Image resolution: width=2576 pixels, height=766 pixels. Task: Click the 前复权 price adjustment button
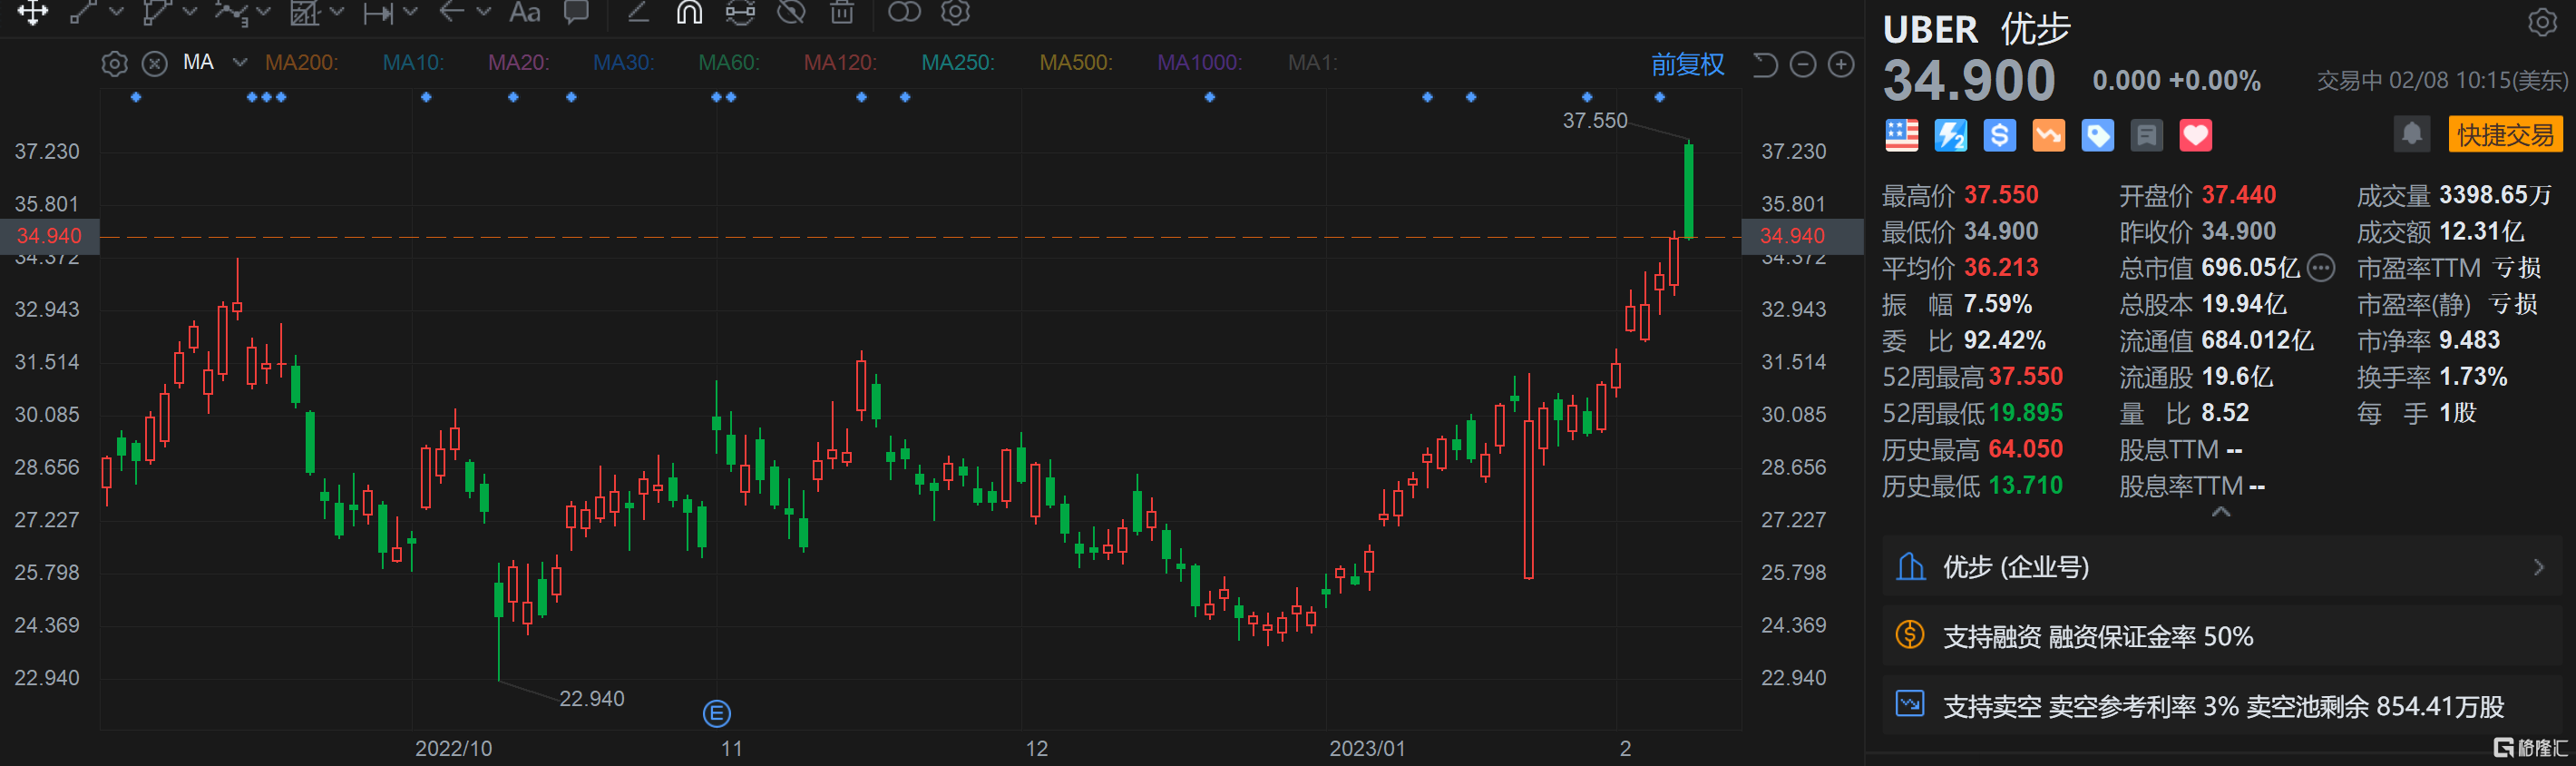point(1687,65)
